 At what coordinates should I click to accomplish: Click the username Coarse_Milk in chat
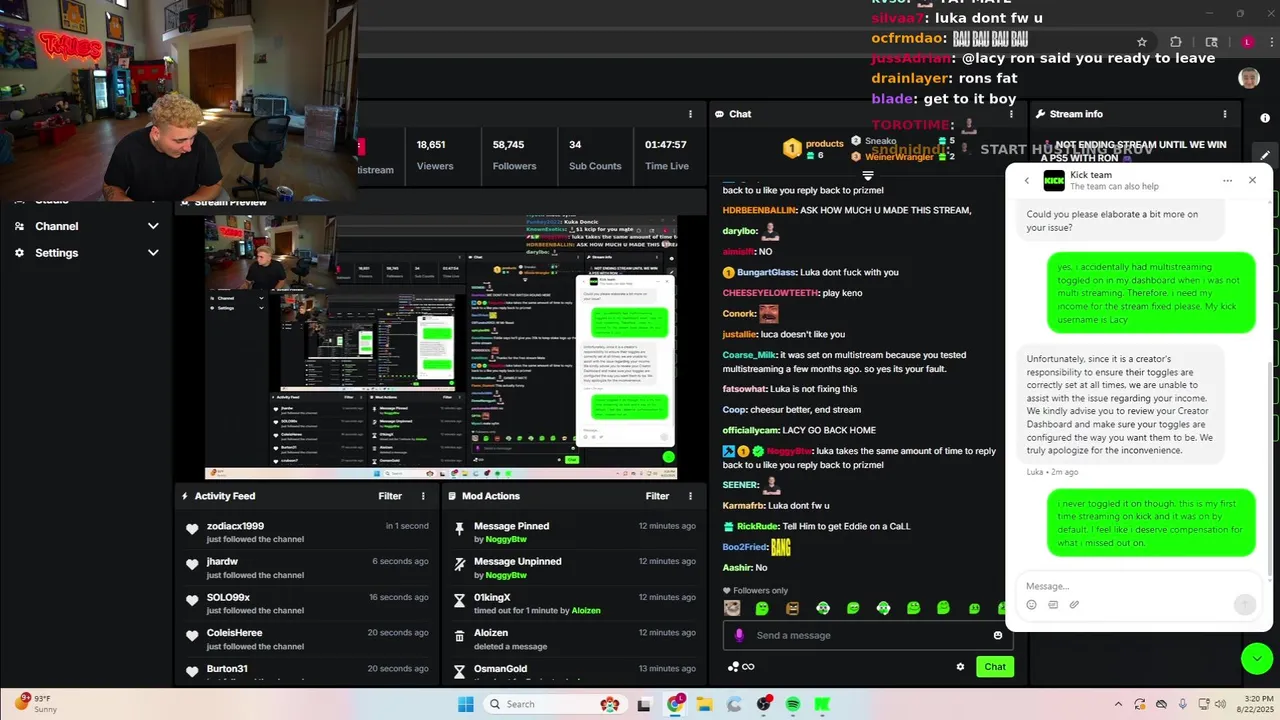749,355
